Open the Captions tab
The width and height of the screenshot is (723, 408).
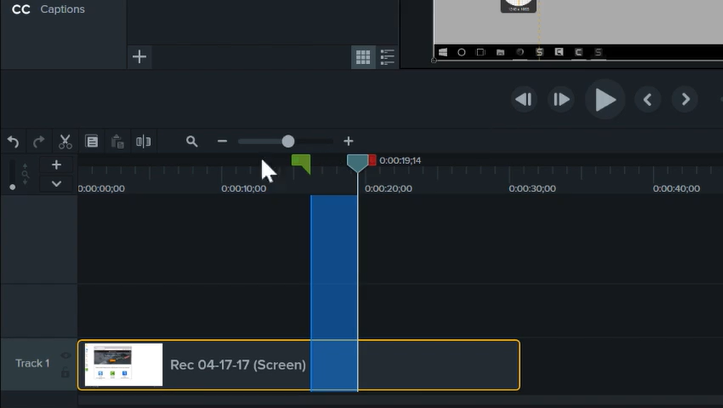pos(48,9)
